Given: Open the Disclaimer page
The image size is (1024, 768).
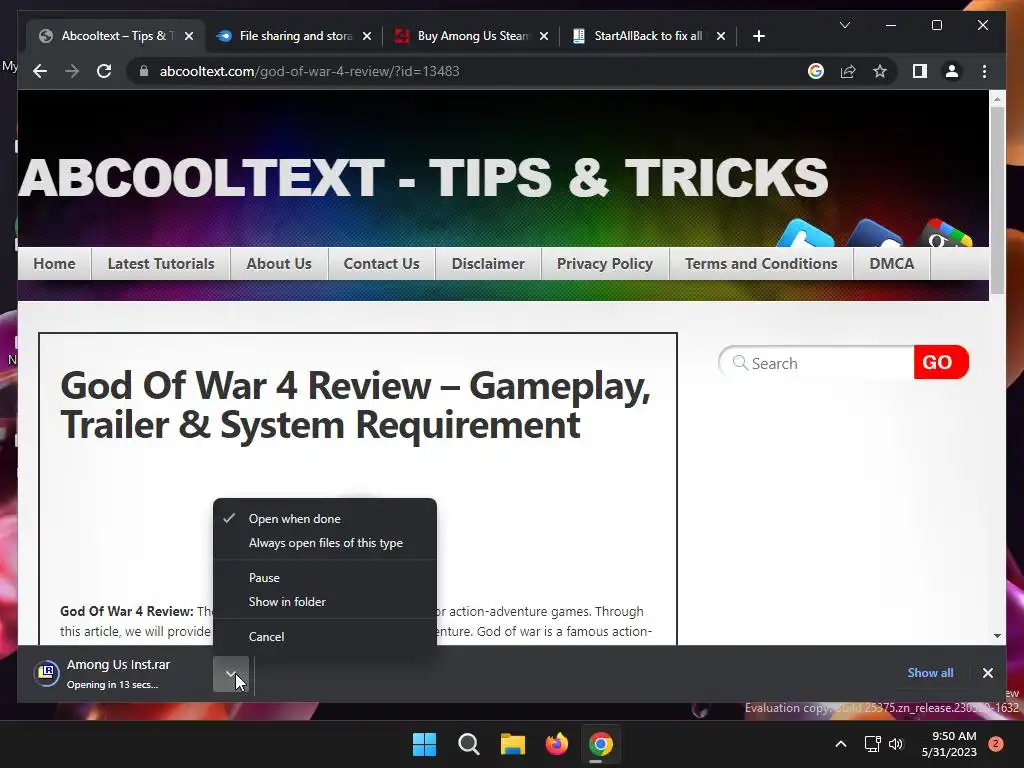Looking at the screenshot, I should point(488,264).
